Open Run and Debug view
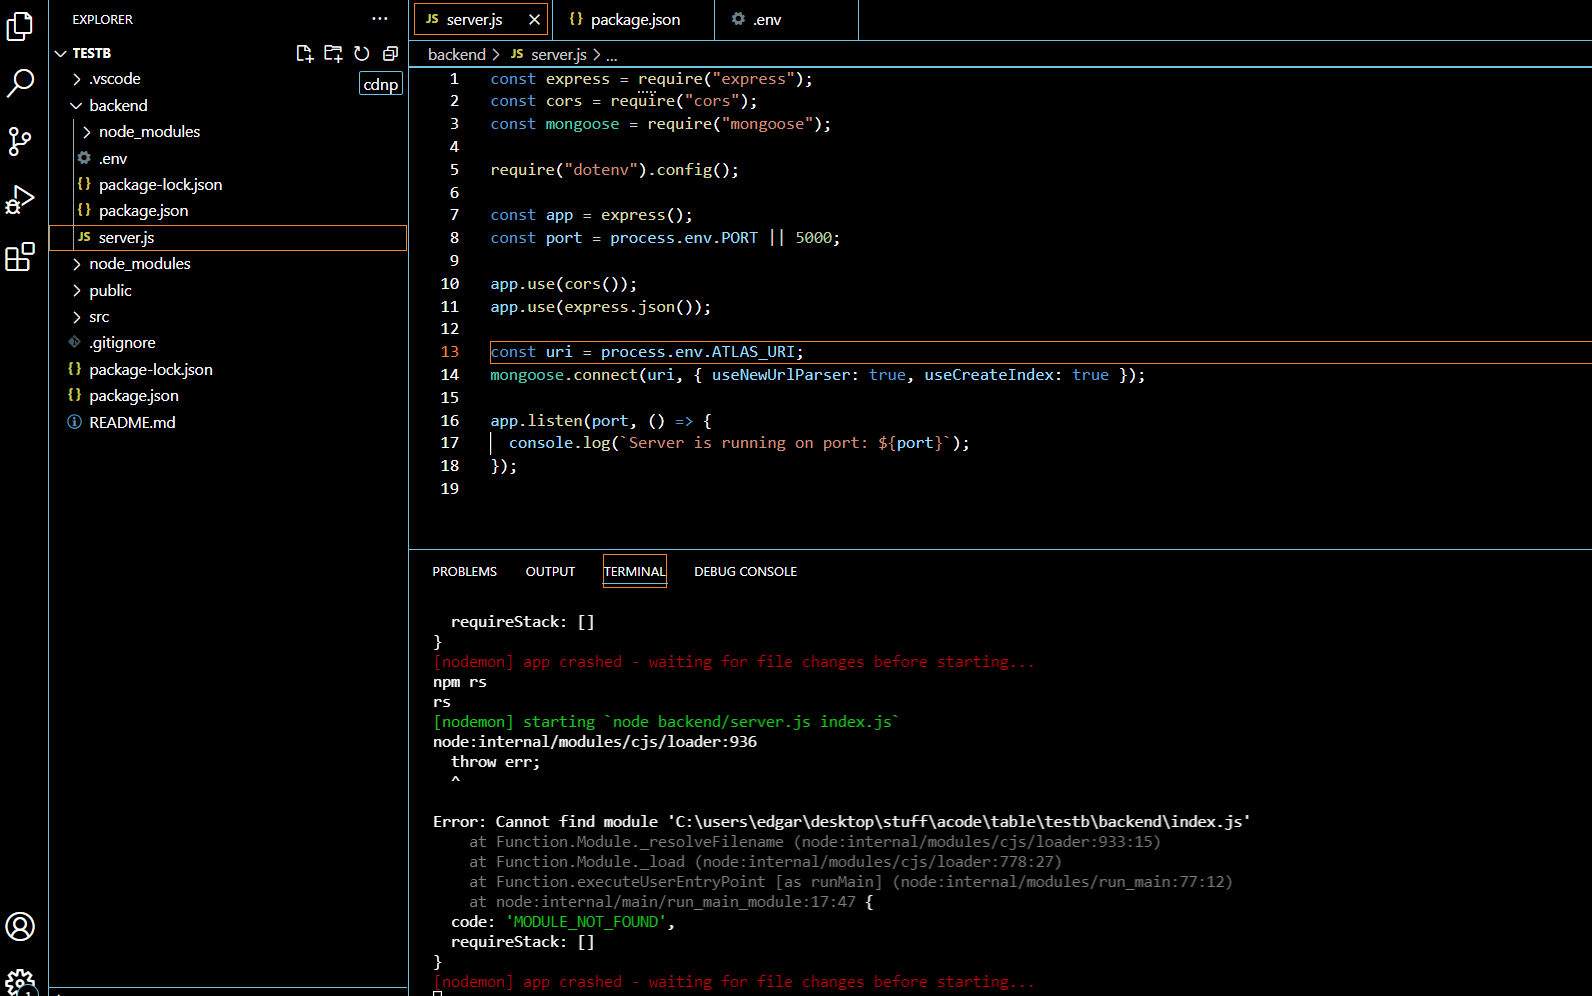 point(20,200)
